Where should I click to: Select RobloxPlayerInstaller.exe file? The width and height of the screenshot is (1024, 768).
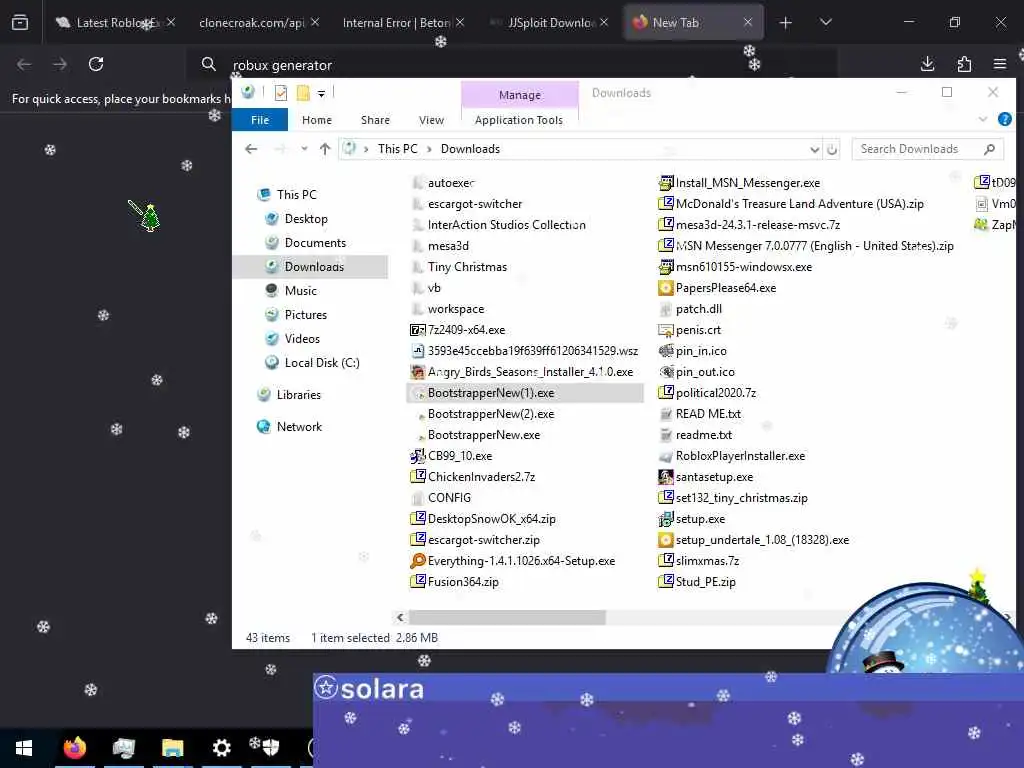pyautogui.click(x=731, y=456)
